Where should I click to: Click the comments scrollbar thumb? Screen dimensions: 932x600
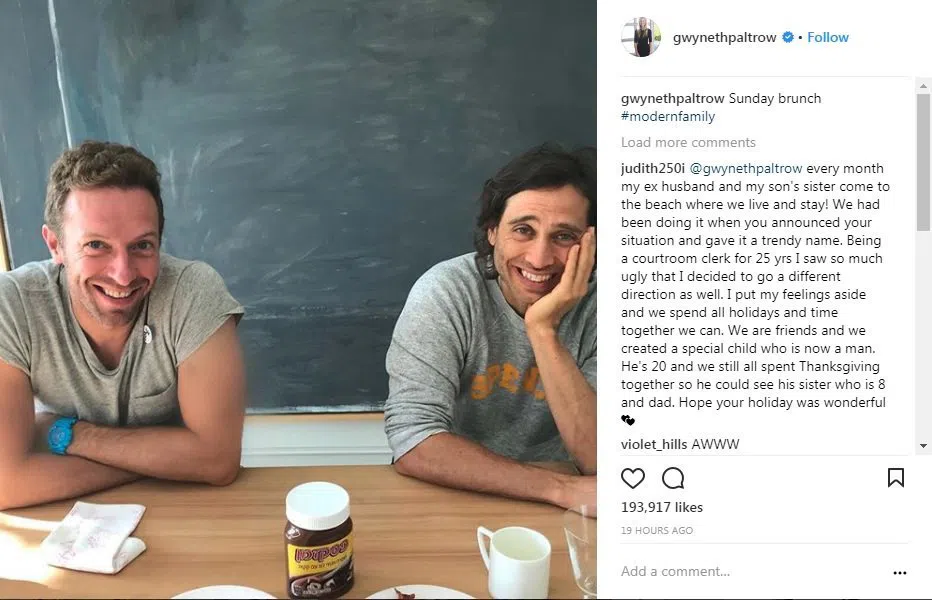tap(923, 162)
